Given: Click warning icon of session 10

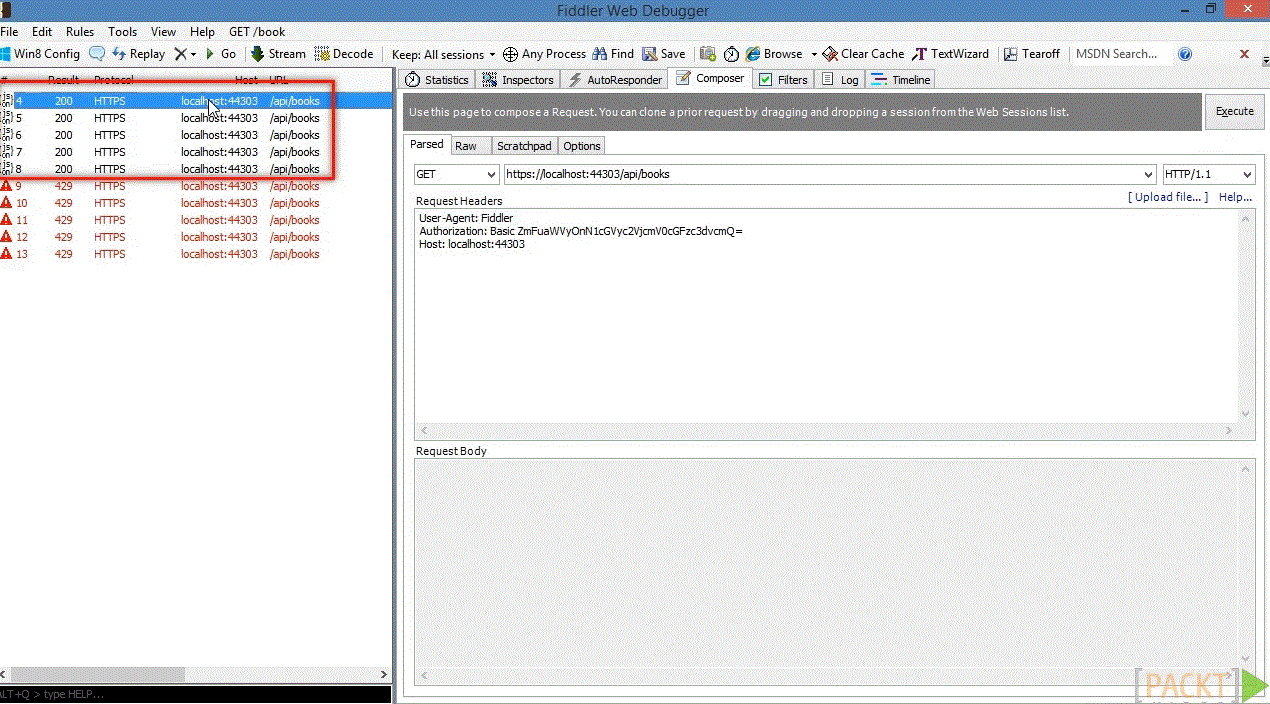Looking at the screenshot, I should coord(6,203).
